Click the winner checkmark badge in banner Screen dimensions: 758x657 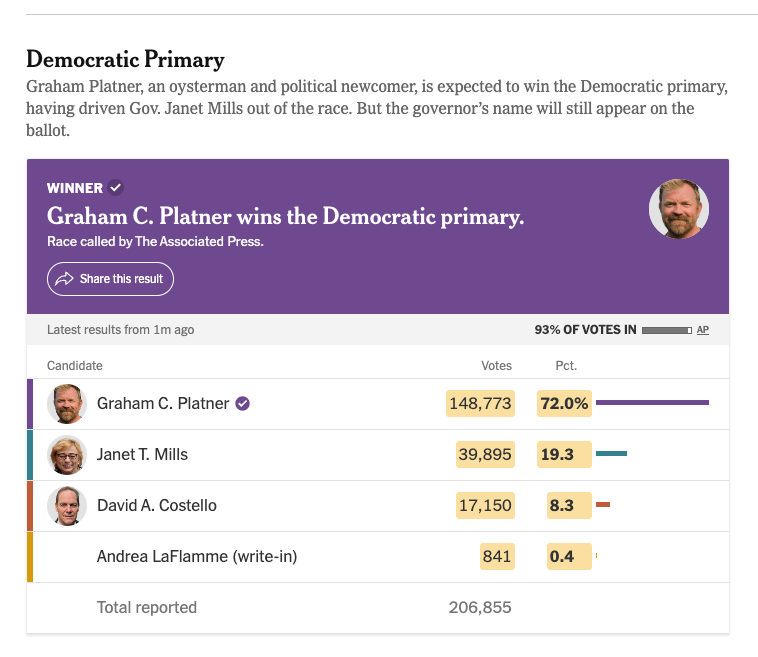tap(116, 188)
